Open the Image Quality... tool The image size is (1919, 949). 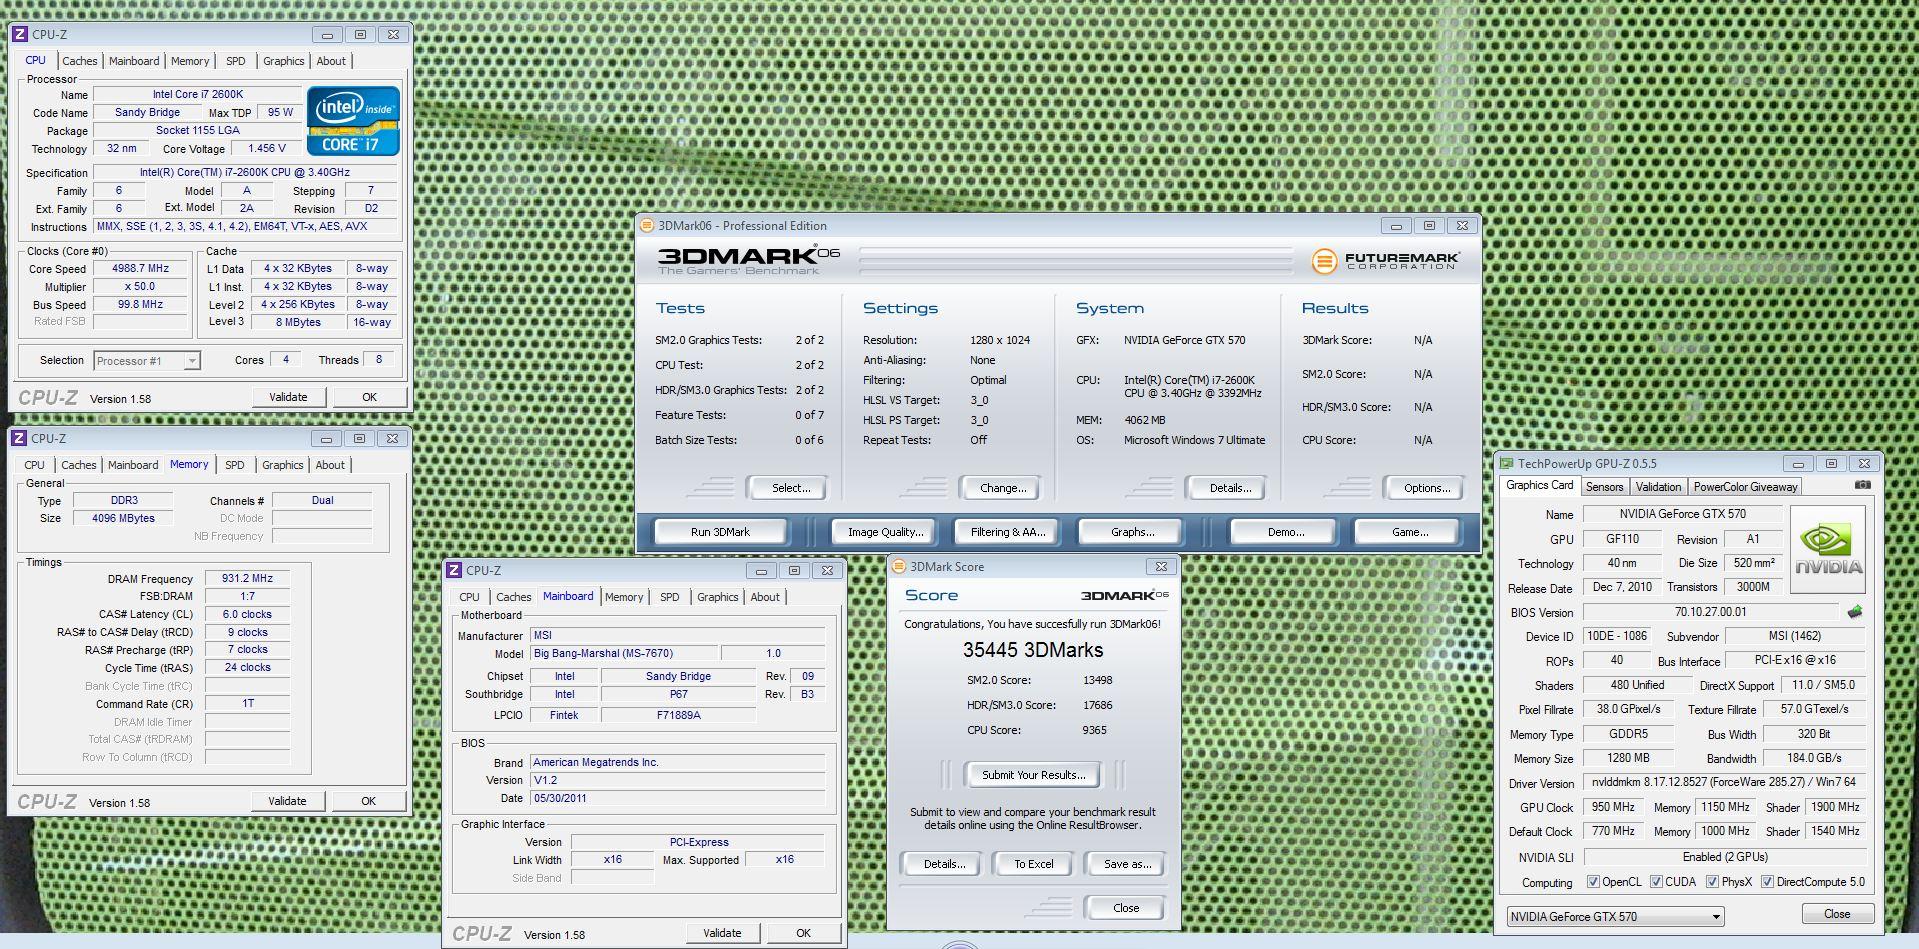tap(885, 532)
